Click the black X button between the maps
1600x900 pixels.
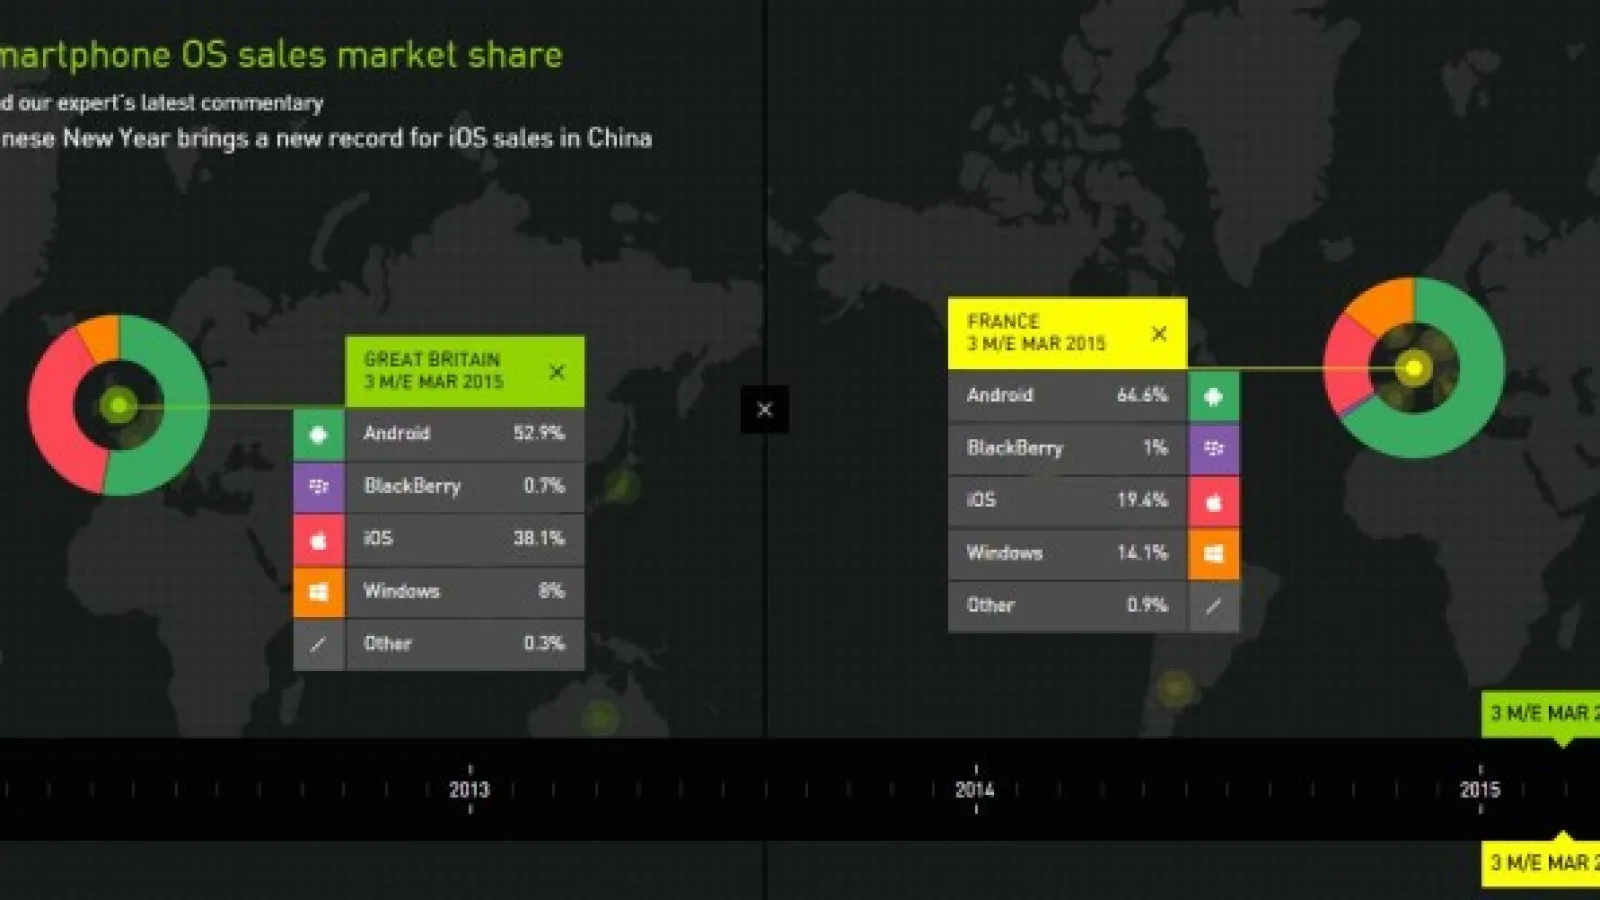[765, 409]
